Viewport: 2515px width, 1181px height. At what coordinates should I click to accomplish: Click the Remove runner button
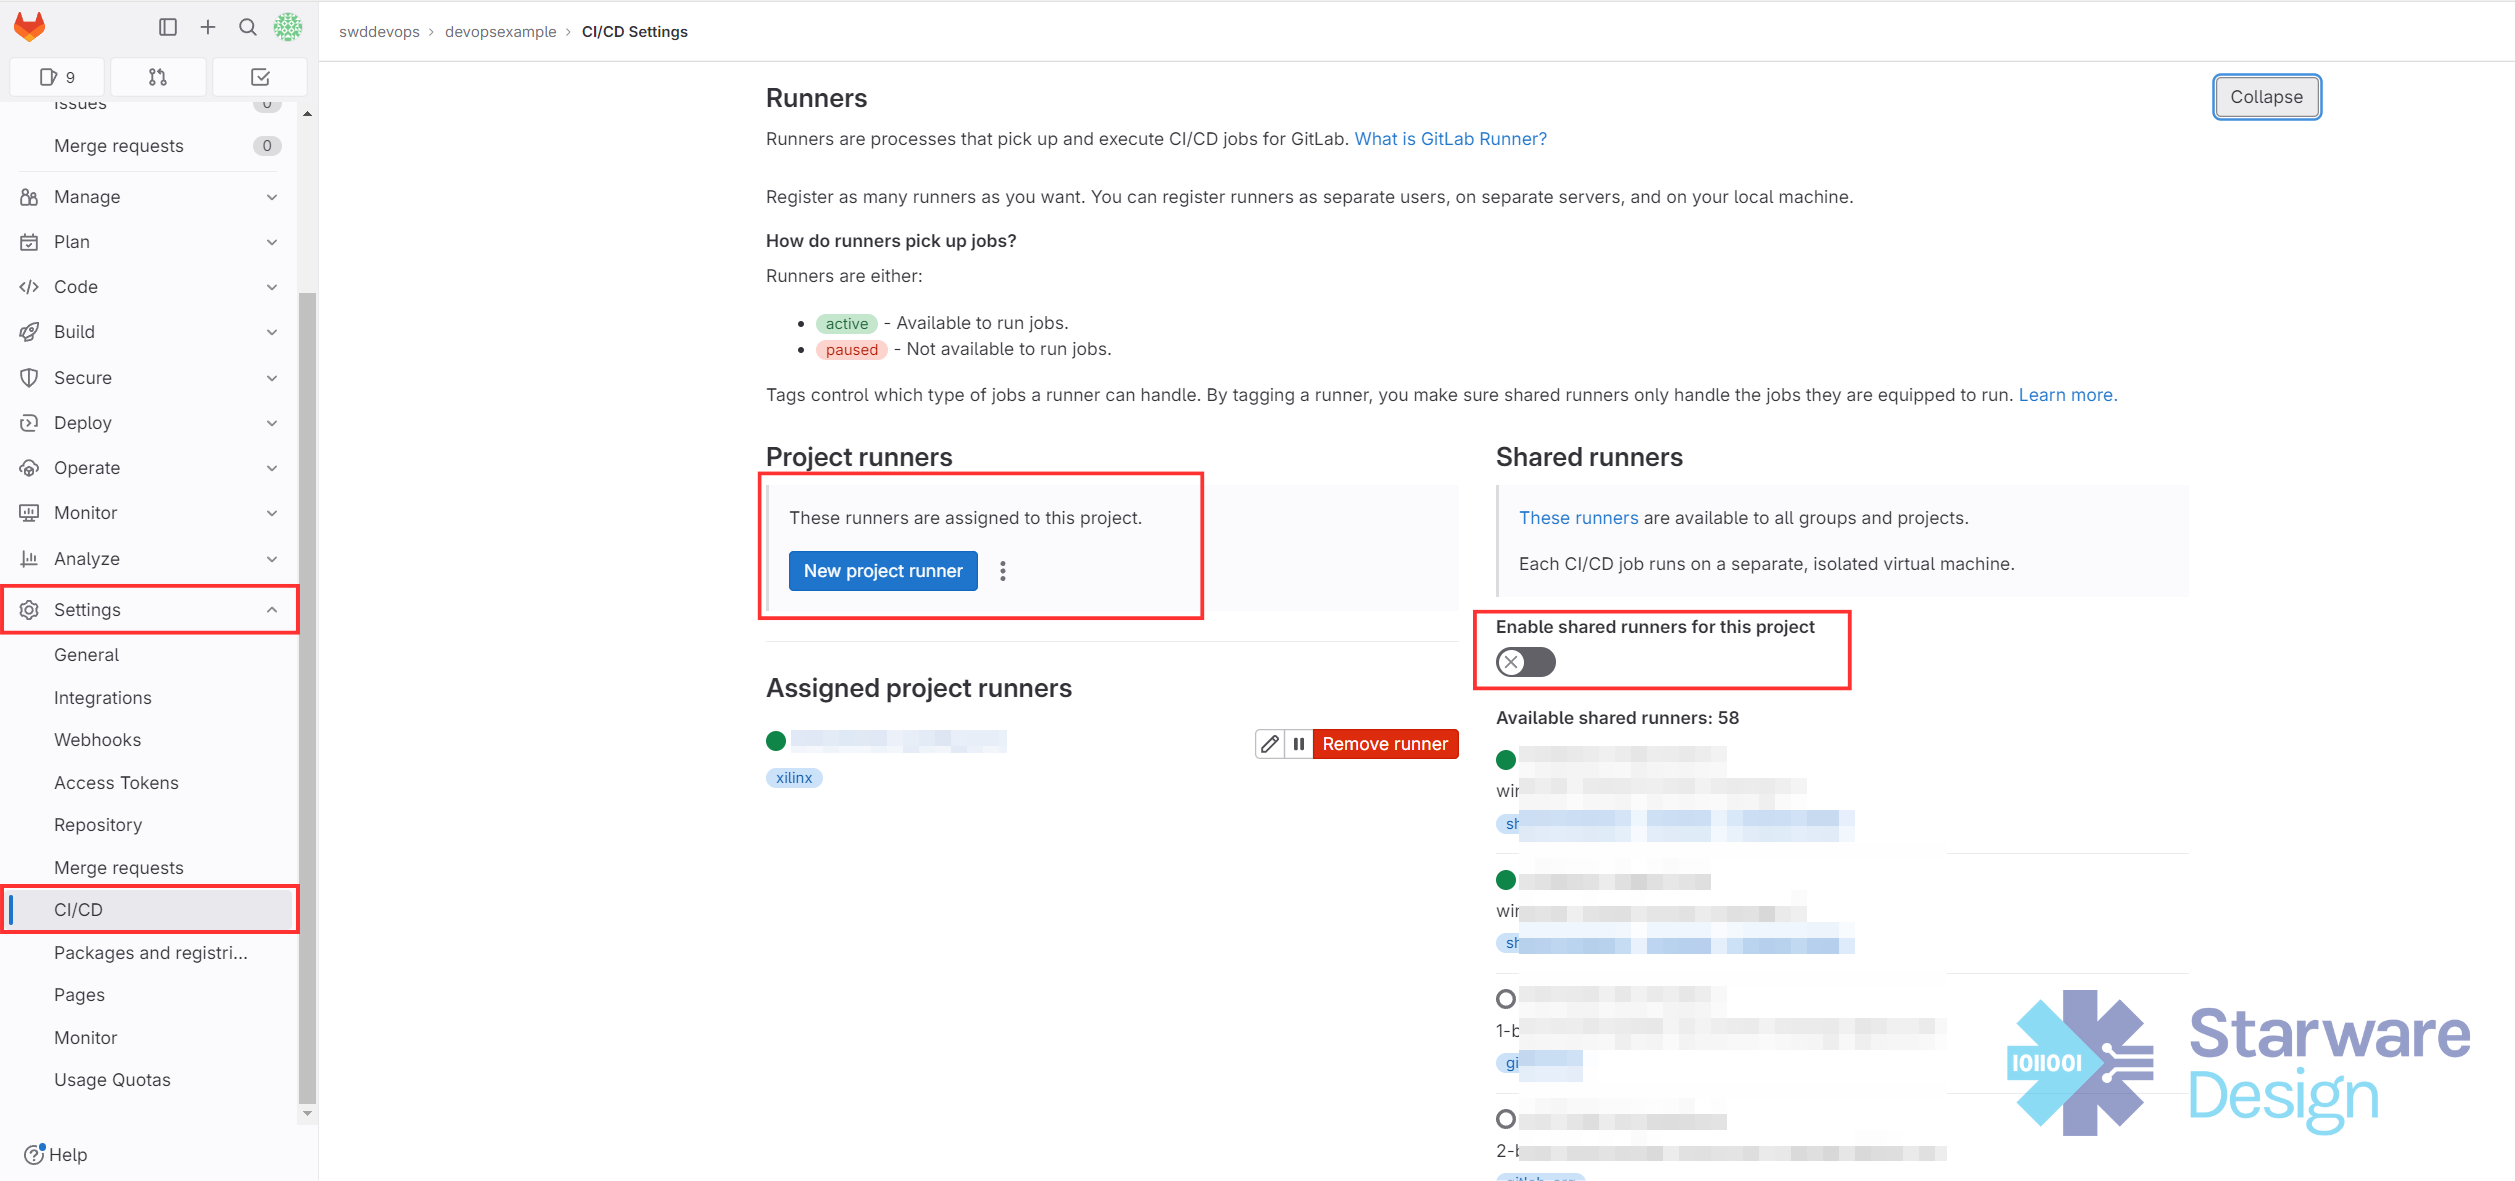click(x=1385, y=744)
